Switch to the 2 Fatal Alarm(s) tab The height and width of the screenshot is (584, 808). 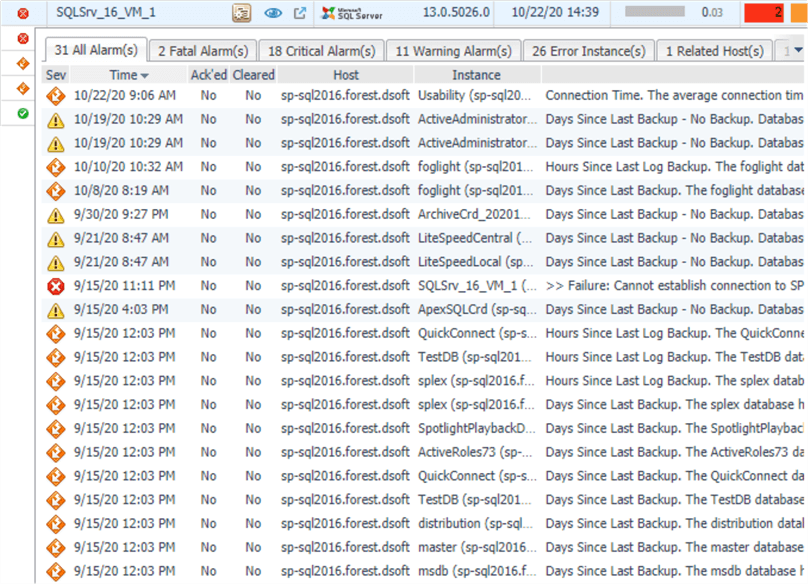[x=203, y=51]
